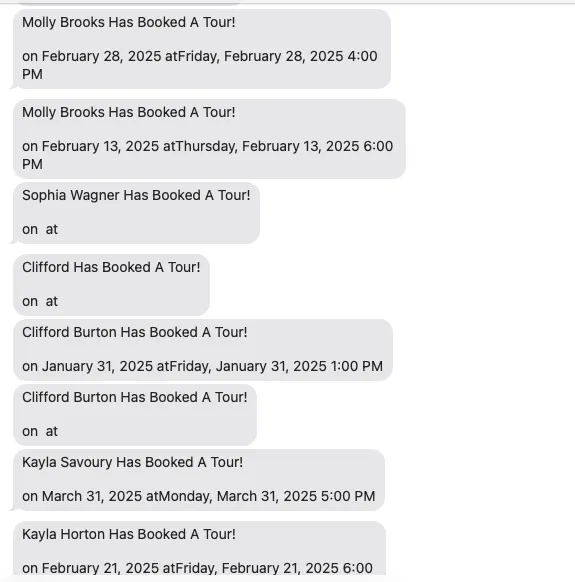This screenshot has width=575, height=582.
Task: Click the 'Sophia Wagner Has Booked A Tour!' heading
Action: pos(136,196)
